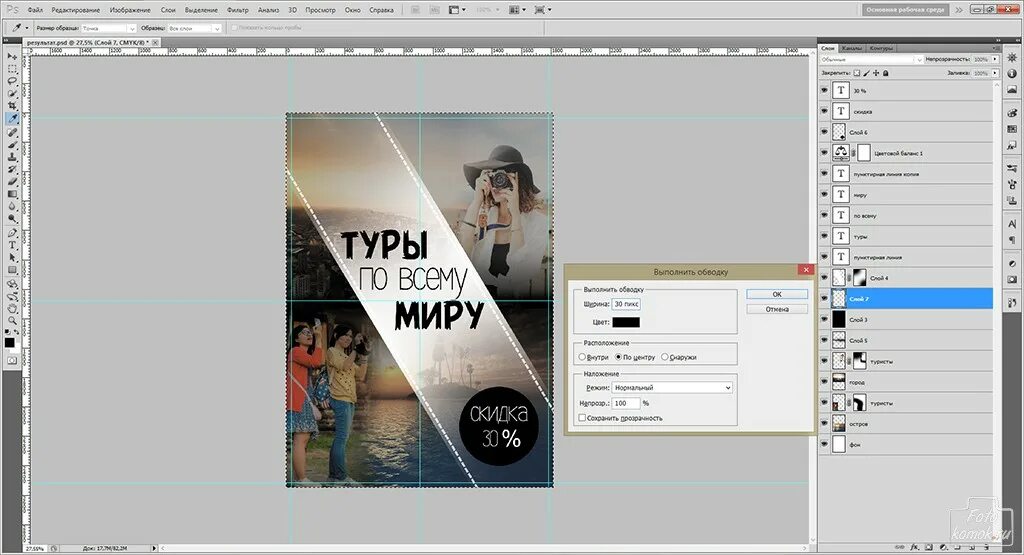This screenshot has height=555, width=1024.
Task: Select the Eyedropper tool in toolbox
Action: tap(12, 119)
